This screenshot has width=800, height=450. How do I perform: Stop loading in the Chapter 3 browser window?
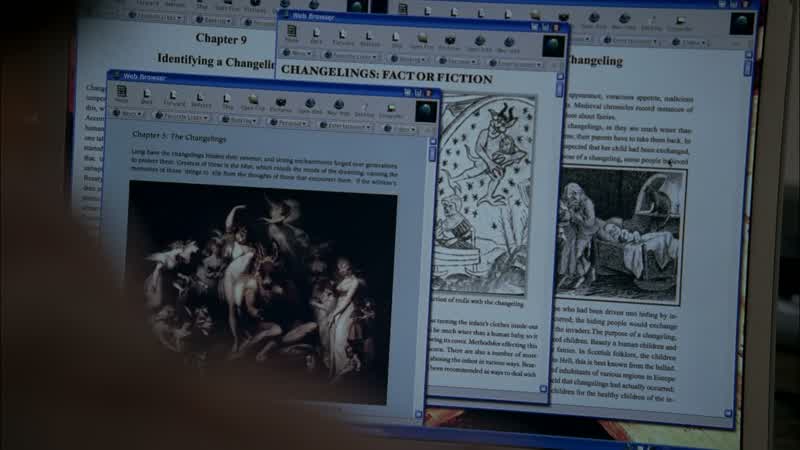[x=228, y=101]
